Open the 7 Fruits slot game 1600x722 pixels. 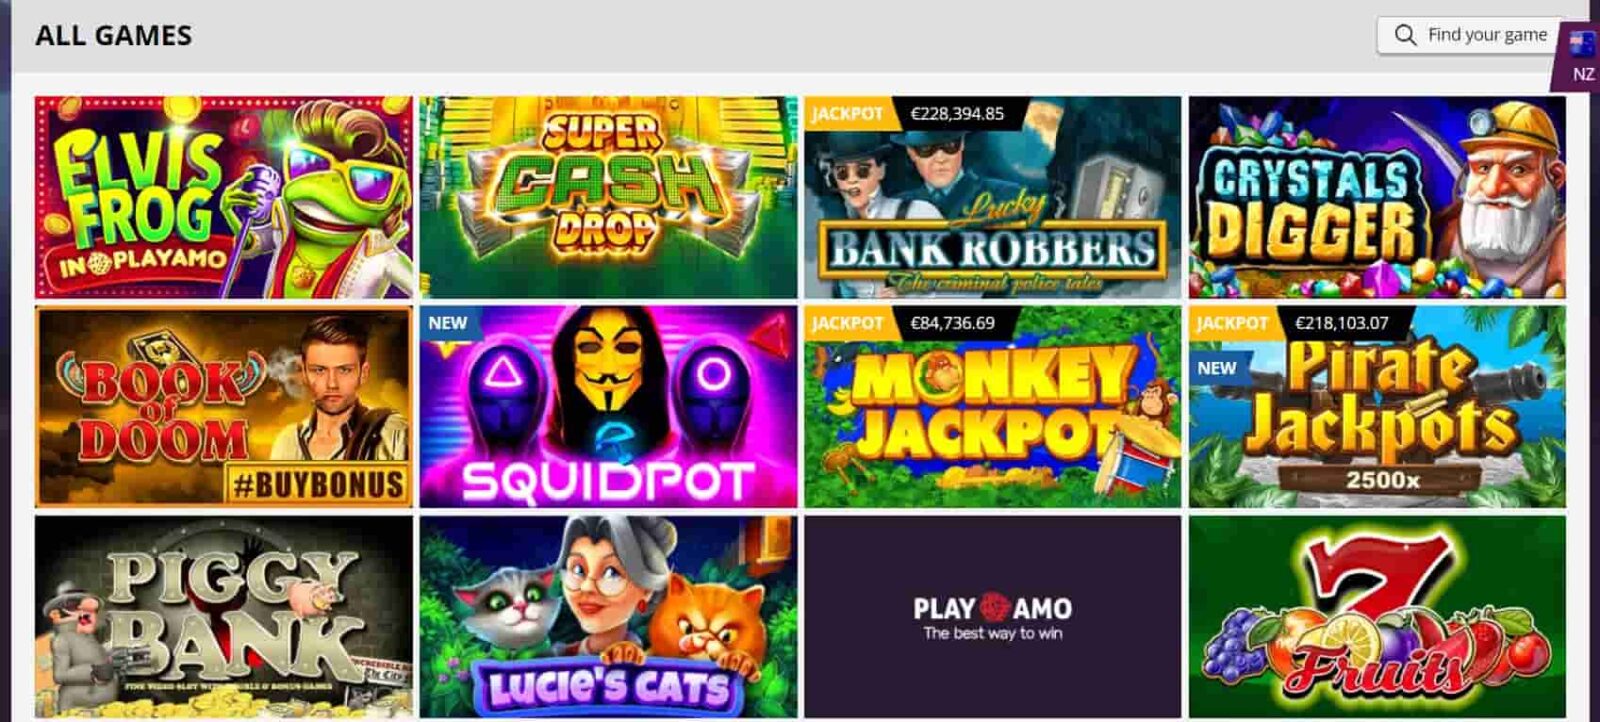tap(1377, 616)
